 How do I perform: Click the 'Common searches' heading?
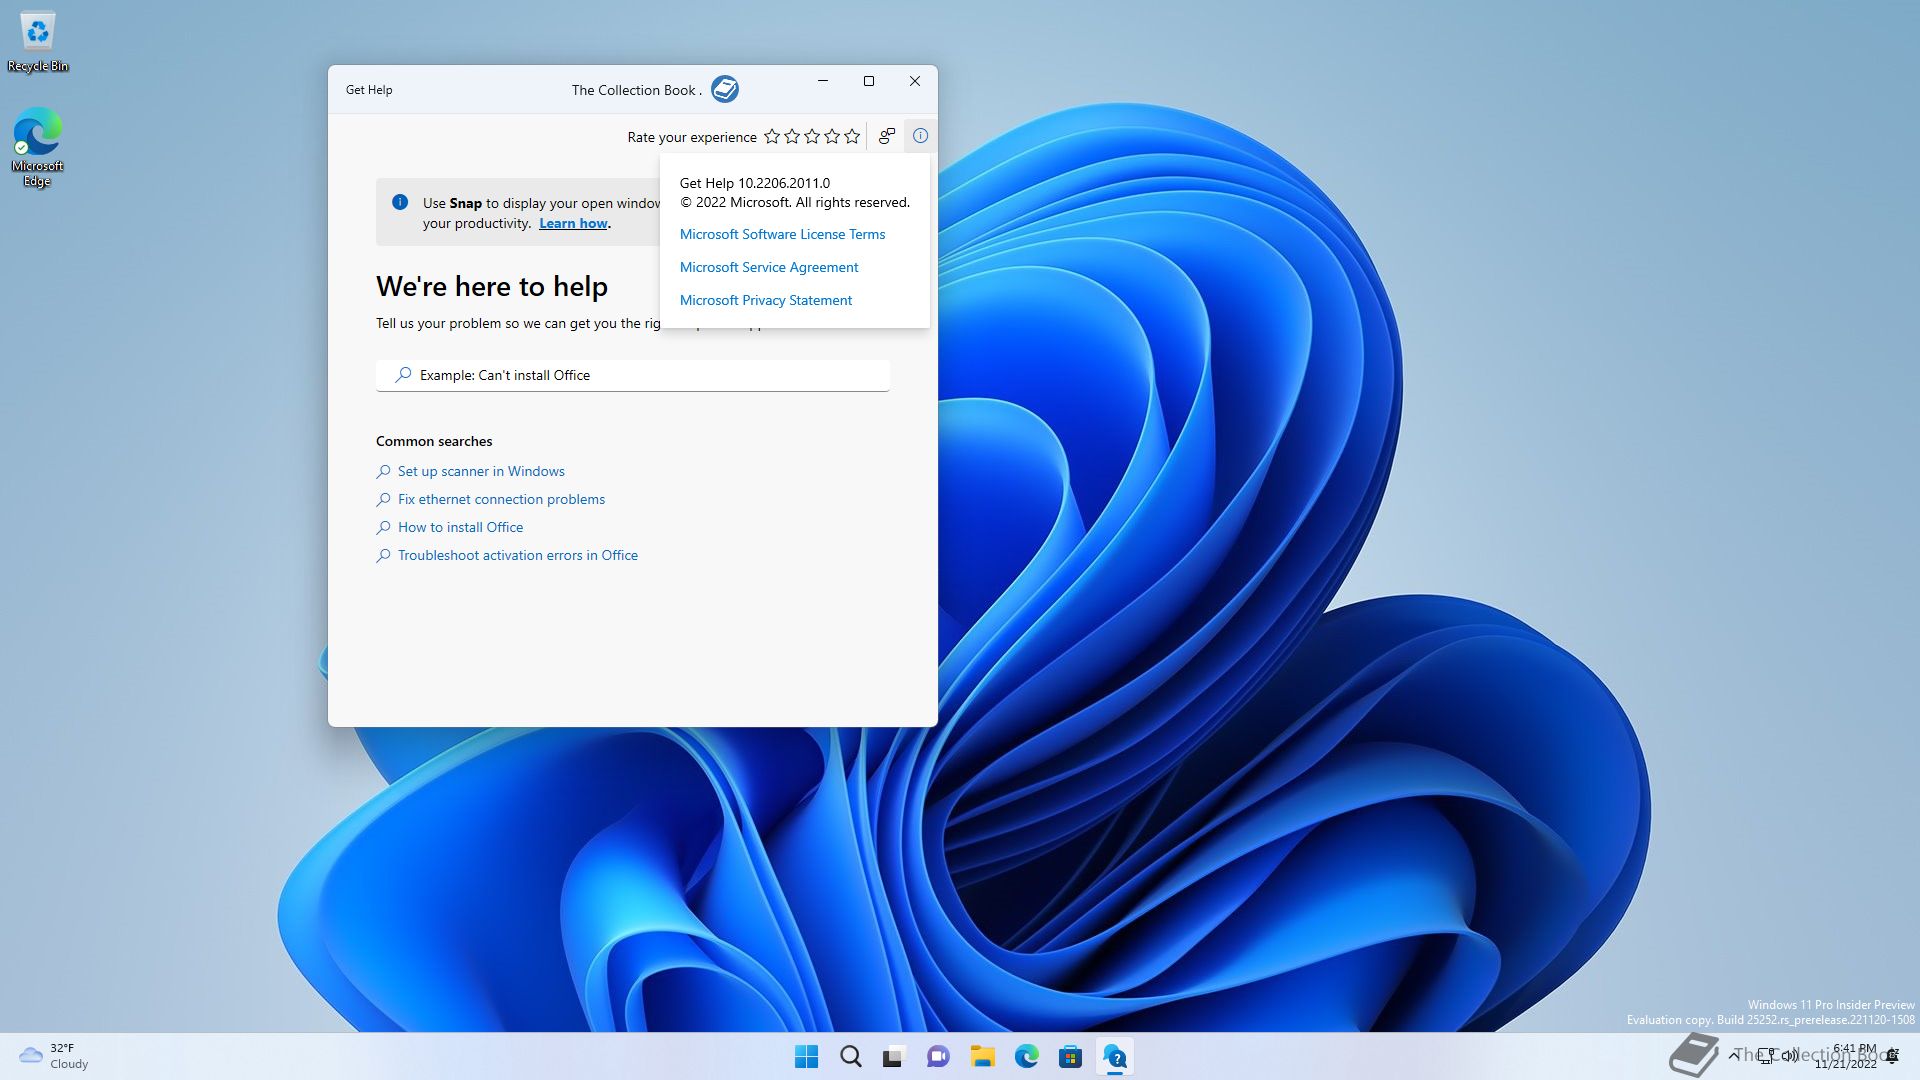[434, 441]
